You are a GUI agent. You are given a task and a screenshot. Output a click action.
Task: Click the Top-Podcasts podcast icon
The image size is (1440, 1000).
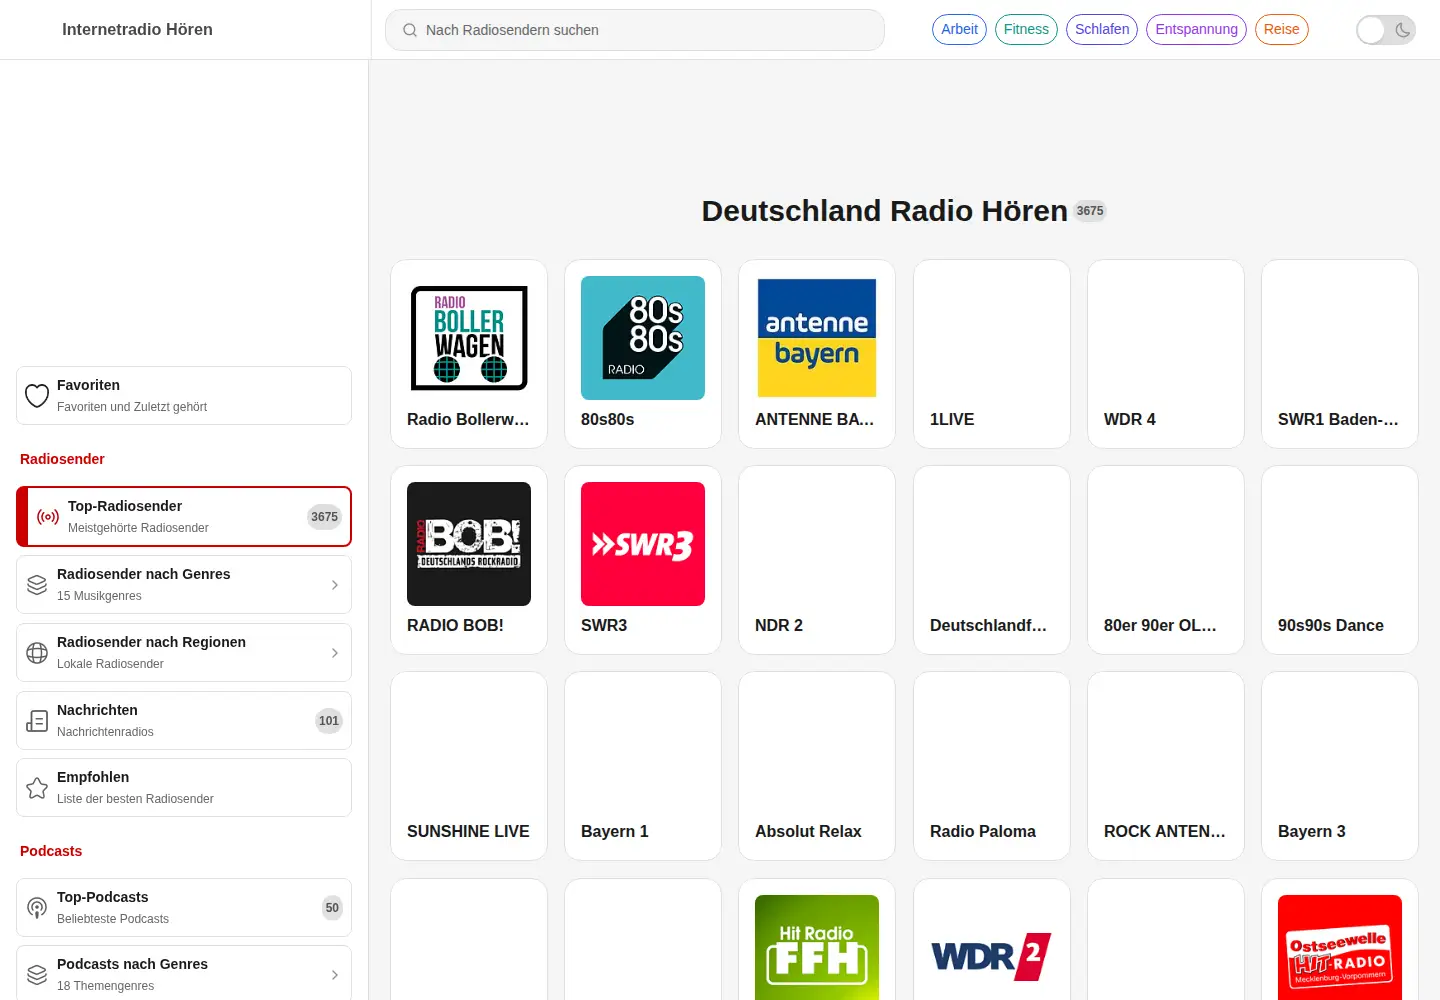click(x=37, y=908)
